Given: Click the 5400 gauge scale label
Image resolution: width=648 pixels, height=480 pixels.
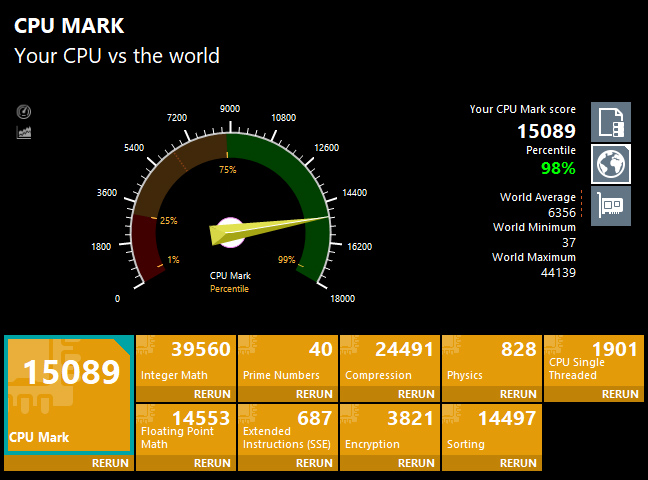Looking at the screenshot, I should coord(134,148).
